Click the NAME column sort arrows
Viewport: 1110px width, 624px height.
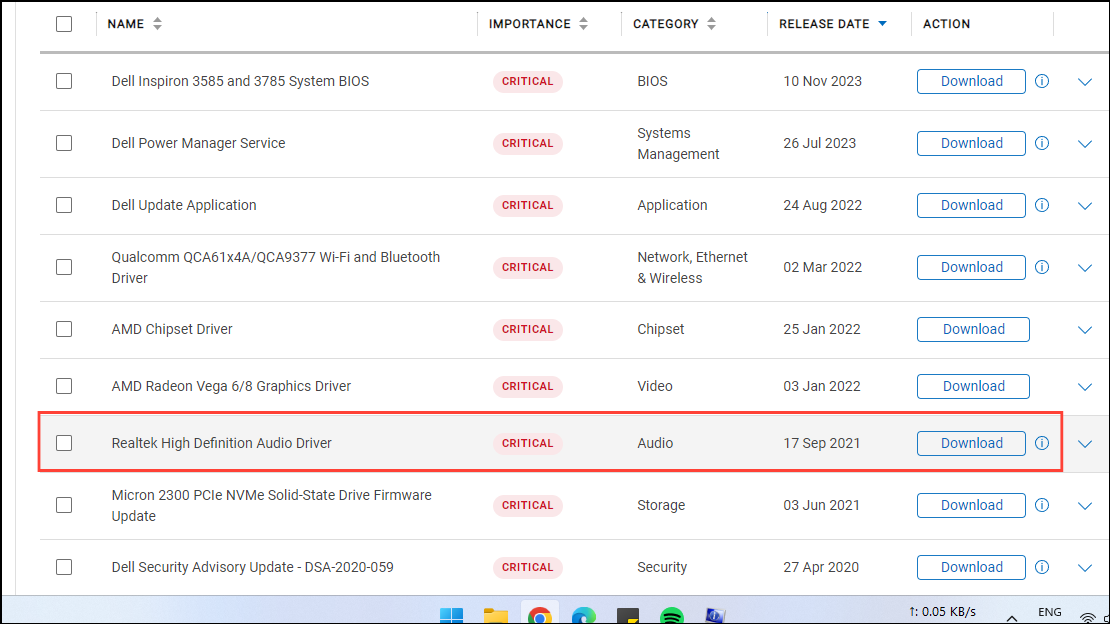click(157, 24)
